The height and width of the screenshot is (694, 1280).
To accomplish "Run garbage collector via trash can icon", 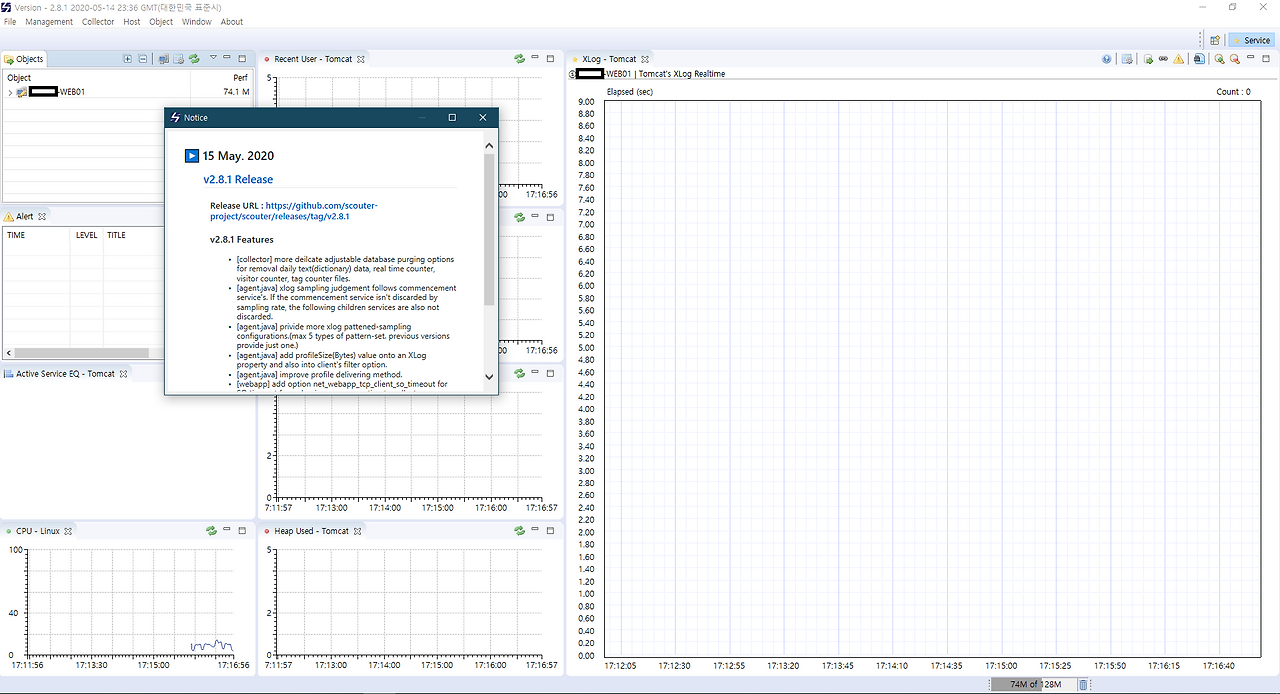I will pos(1083,684).
